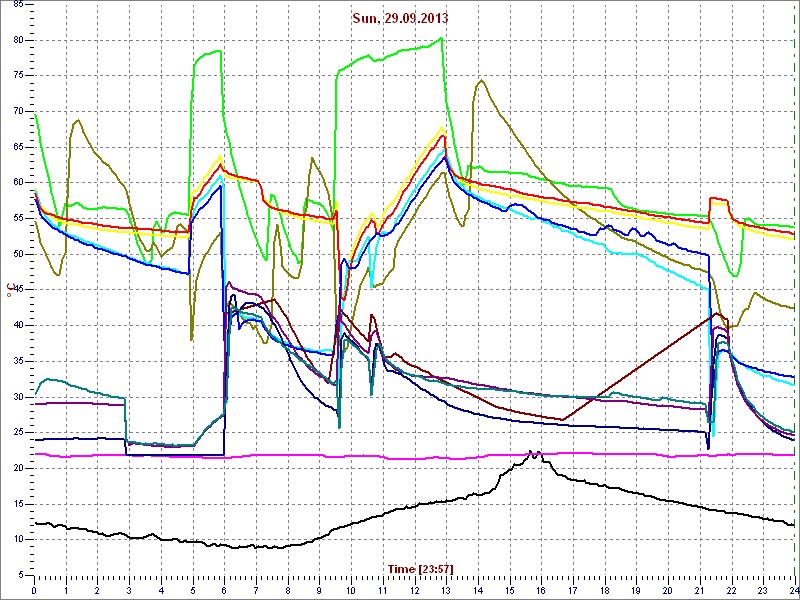Click hour 11 on the time axis

pyautogui.click(x=382, y=590)
